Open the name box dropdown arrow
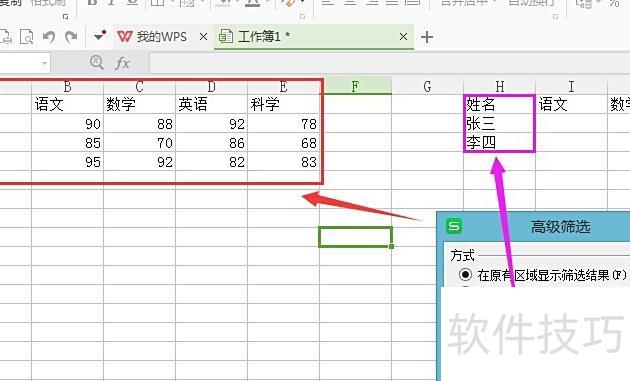 [44, 64]
